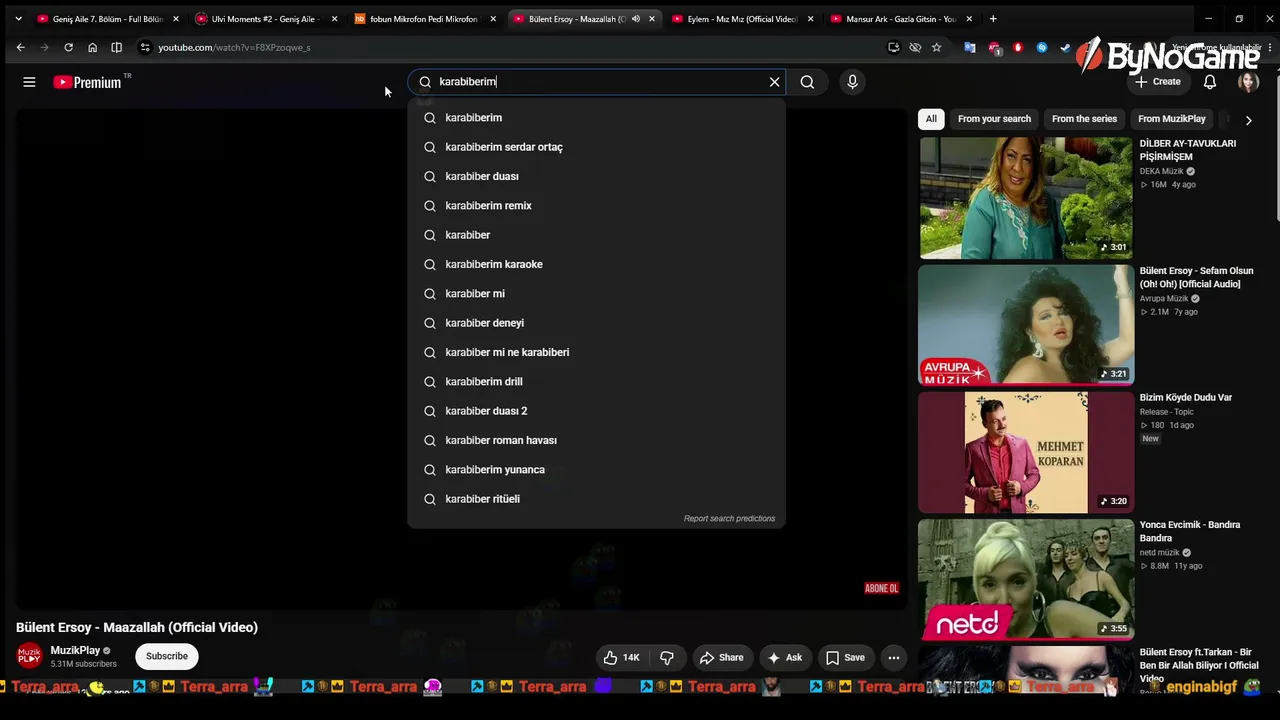Click the ABONE OL watermark button
This screenshot has height=720, width=1280.
881,589
